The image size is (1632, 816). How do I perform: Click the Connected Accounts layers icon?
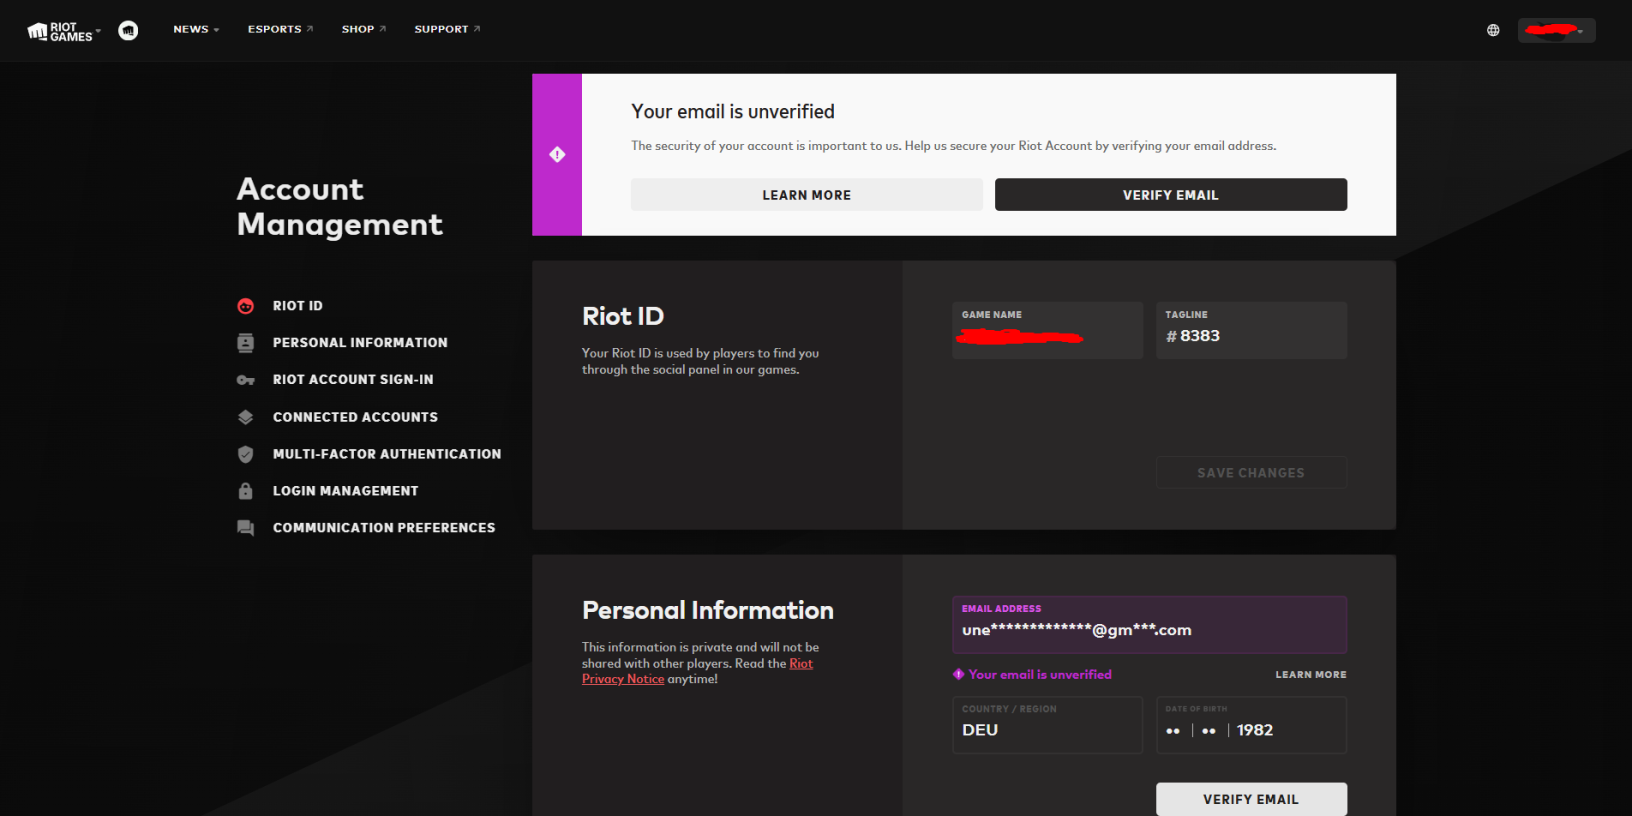pyautogui.click(x=245, y=417)
